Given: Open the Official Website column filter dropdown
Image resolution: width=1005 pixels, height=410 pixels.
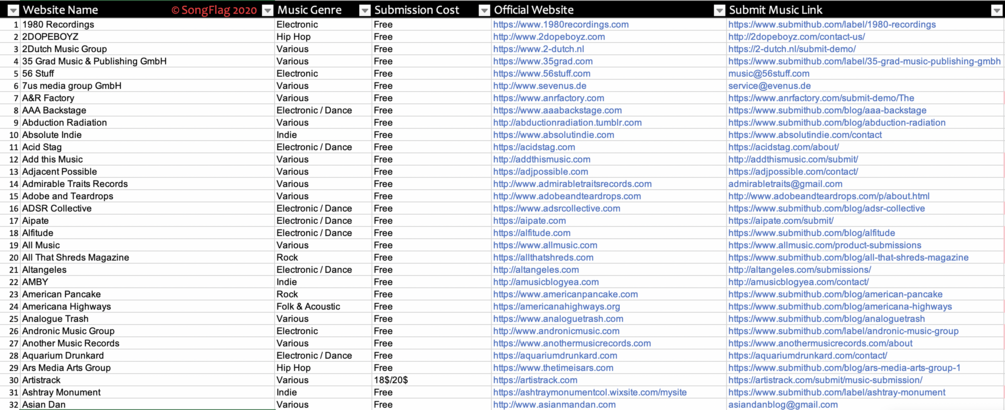Looking at the screenshot, I should coord(719,10).
